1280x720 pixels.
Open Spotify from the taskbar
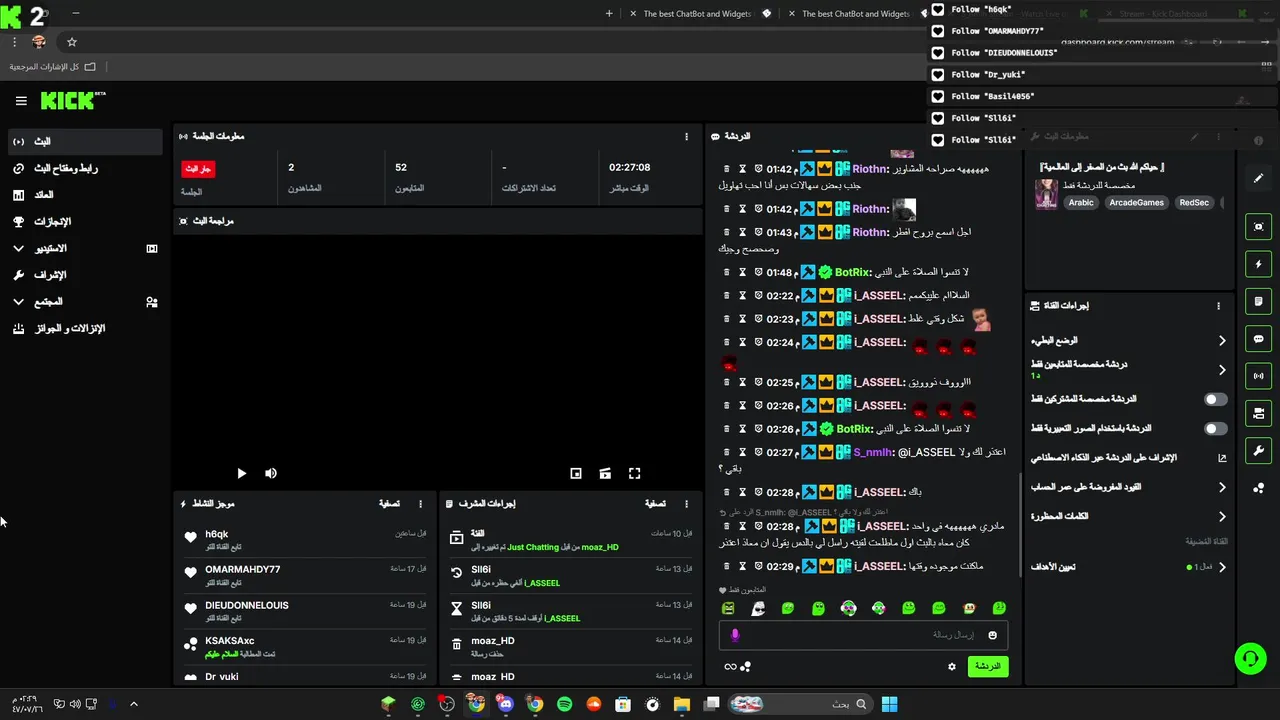pos(564,704)
